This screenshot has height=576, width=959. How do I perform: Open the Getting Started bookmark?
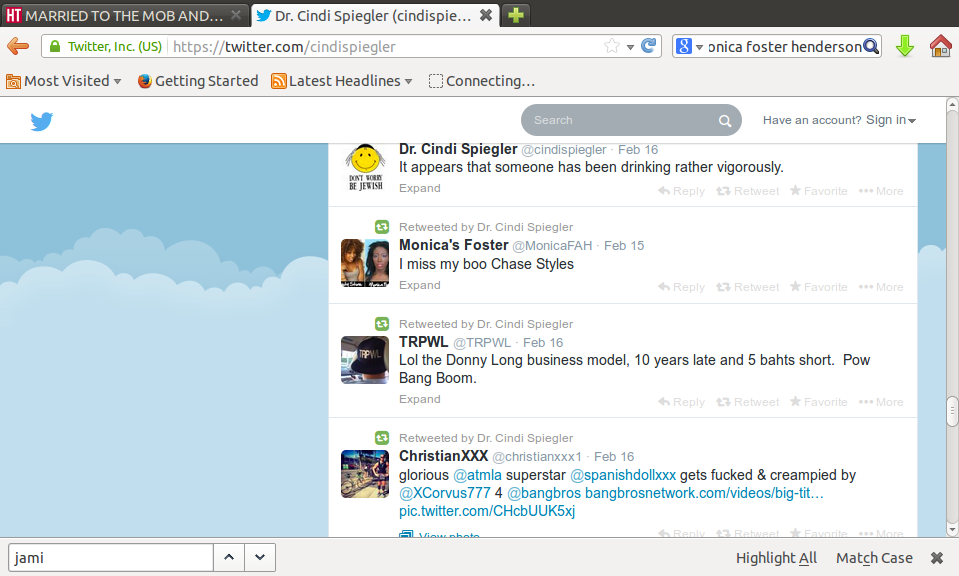coord(198,81)
